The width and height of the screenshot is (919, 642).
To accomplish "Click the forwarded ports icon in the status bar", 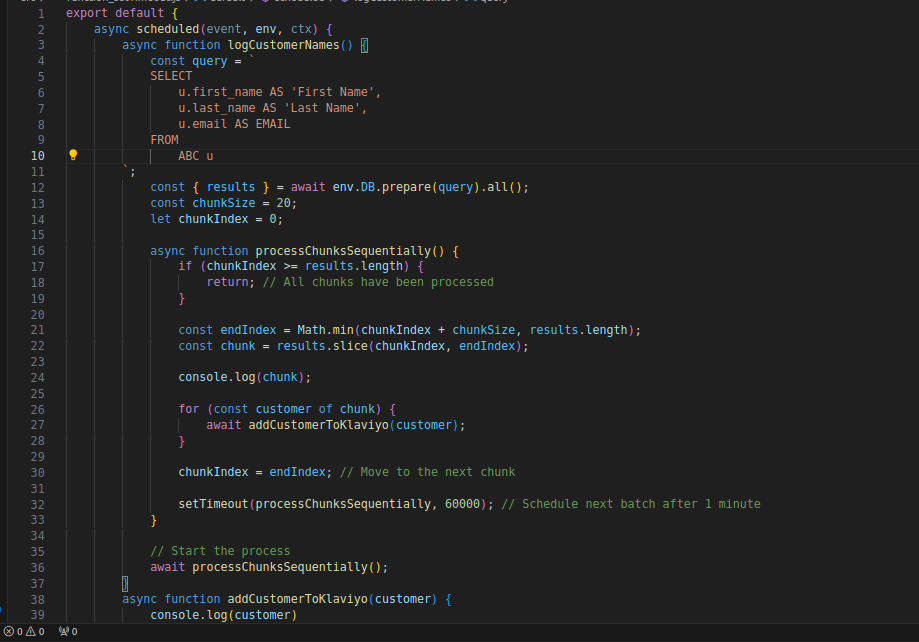I will [x=63, y=631].
